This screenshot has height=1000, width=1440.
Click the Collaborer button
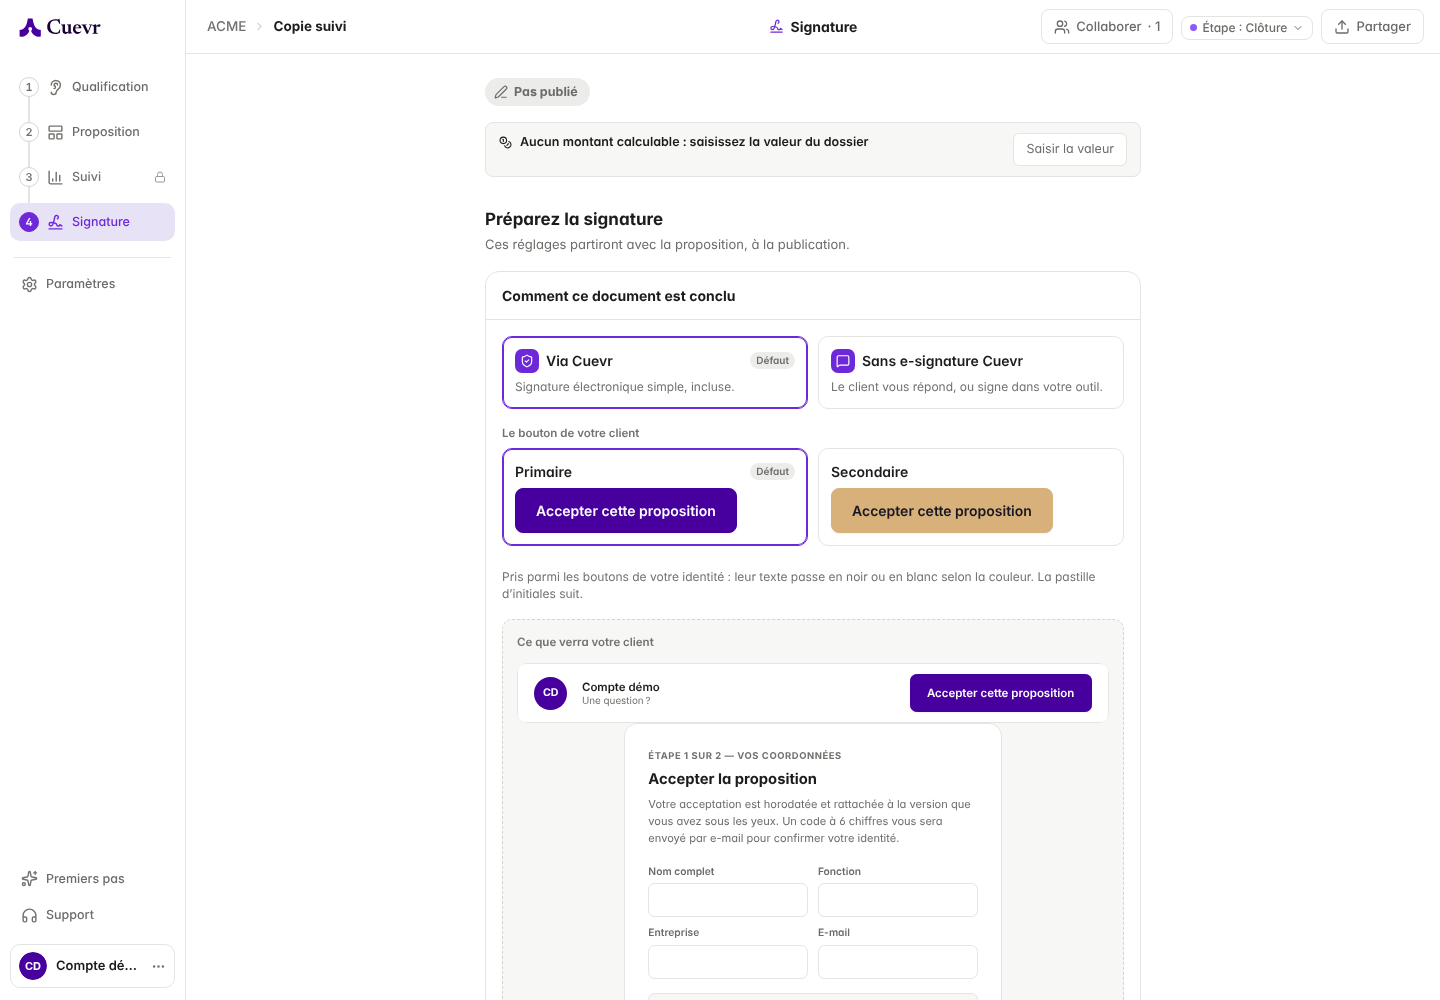(1107, 27)
